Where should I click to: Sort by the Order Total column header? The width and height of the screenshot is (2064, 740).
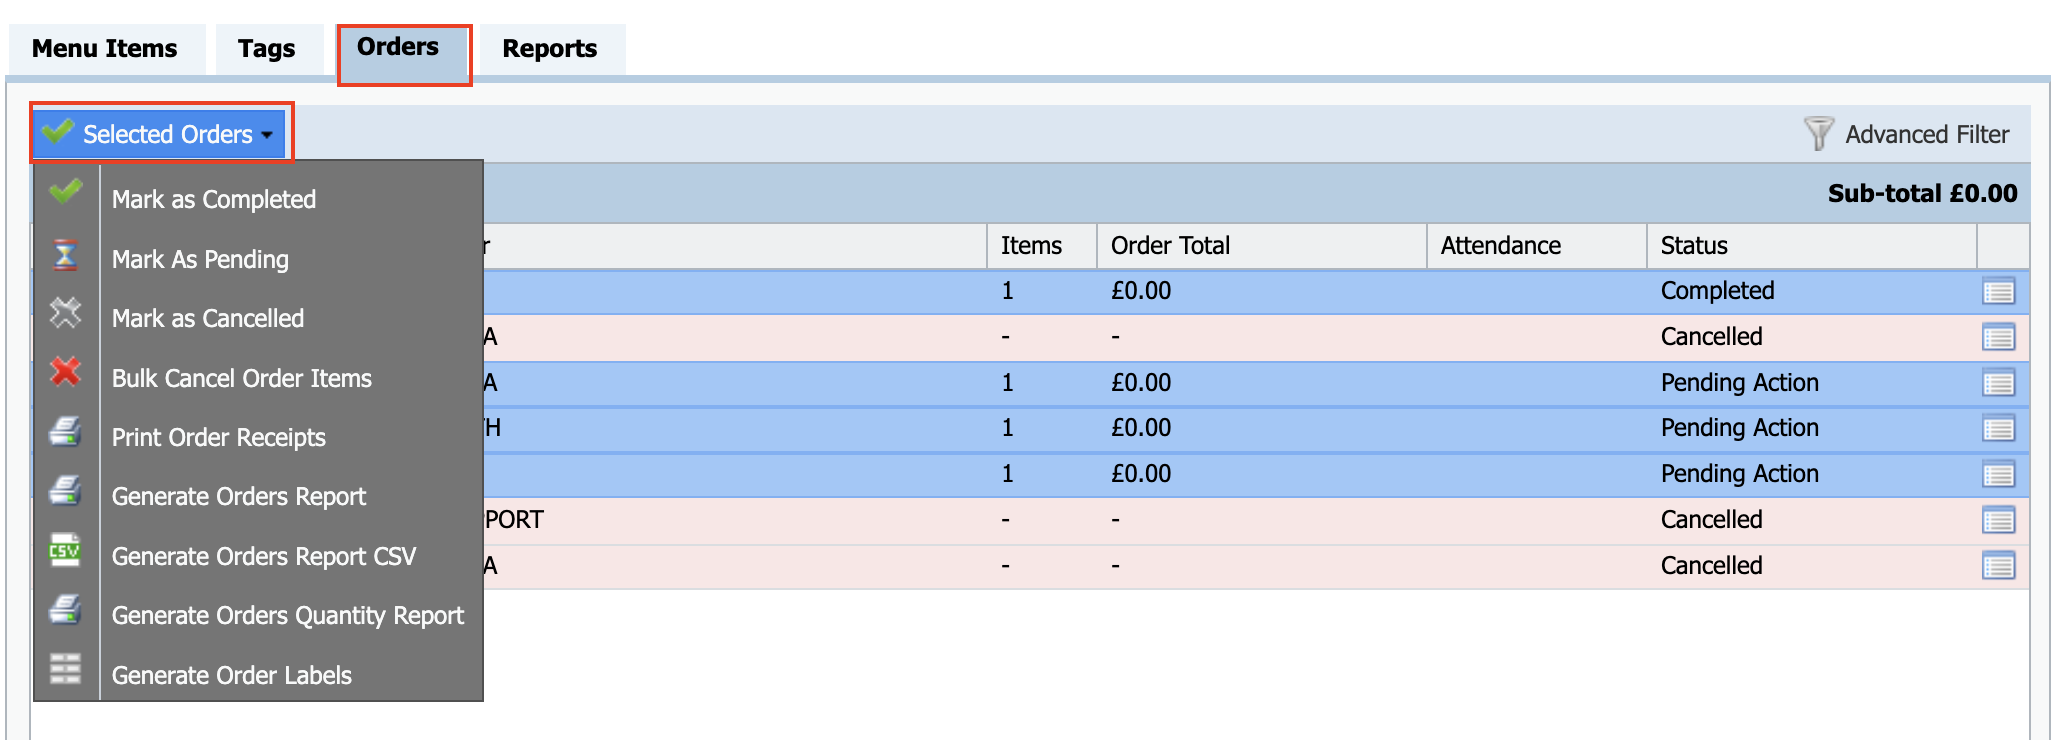click(x=1170, y=246)
